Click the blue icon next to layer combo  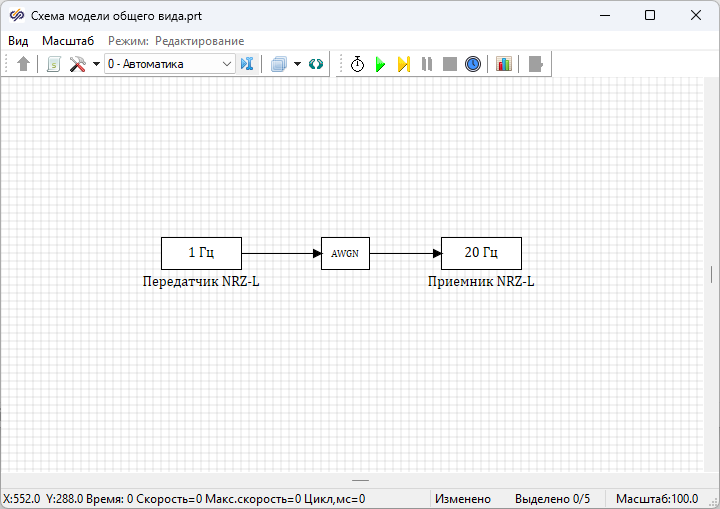(247, 64)
